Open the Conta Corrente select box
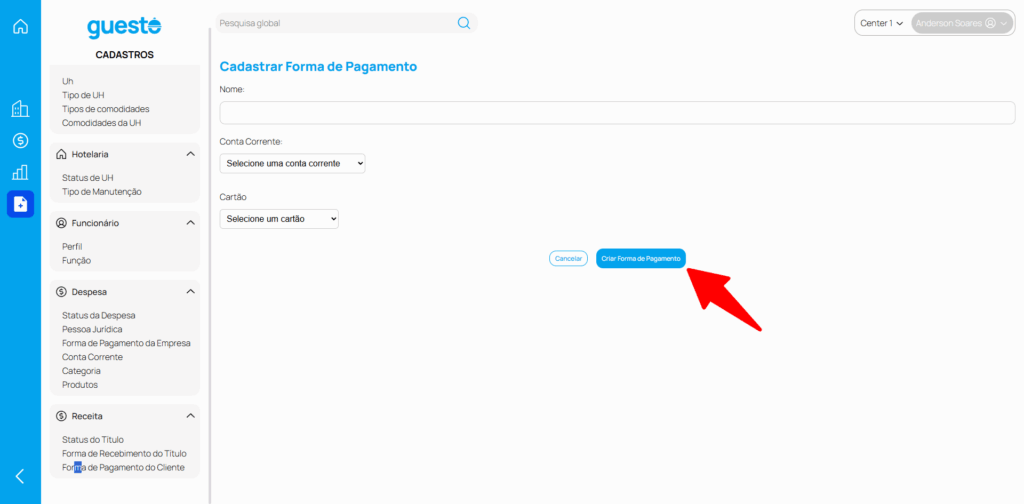The image size is (1024, 504). tap(292, 163)
